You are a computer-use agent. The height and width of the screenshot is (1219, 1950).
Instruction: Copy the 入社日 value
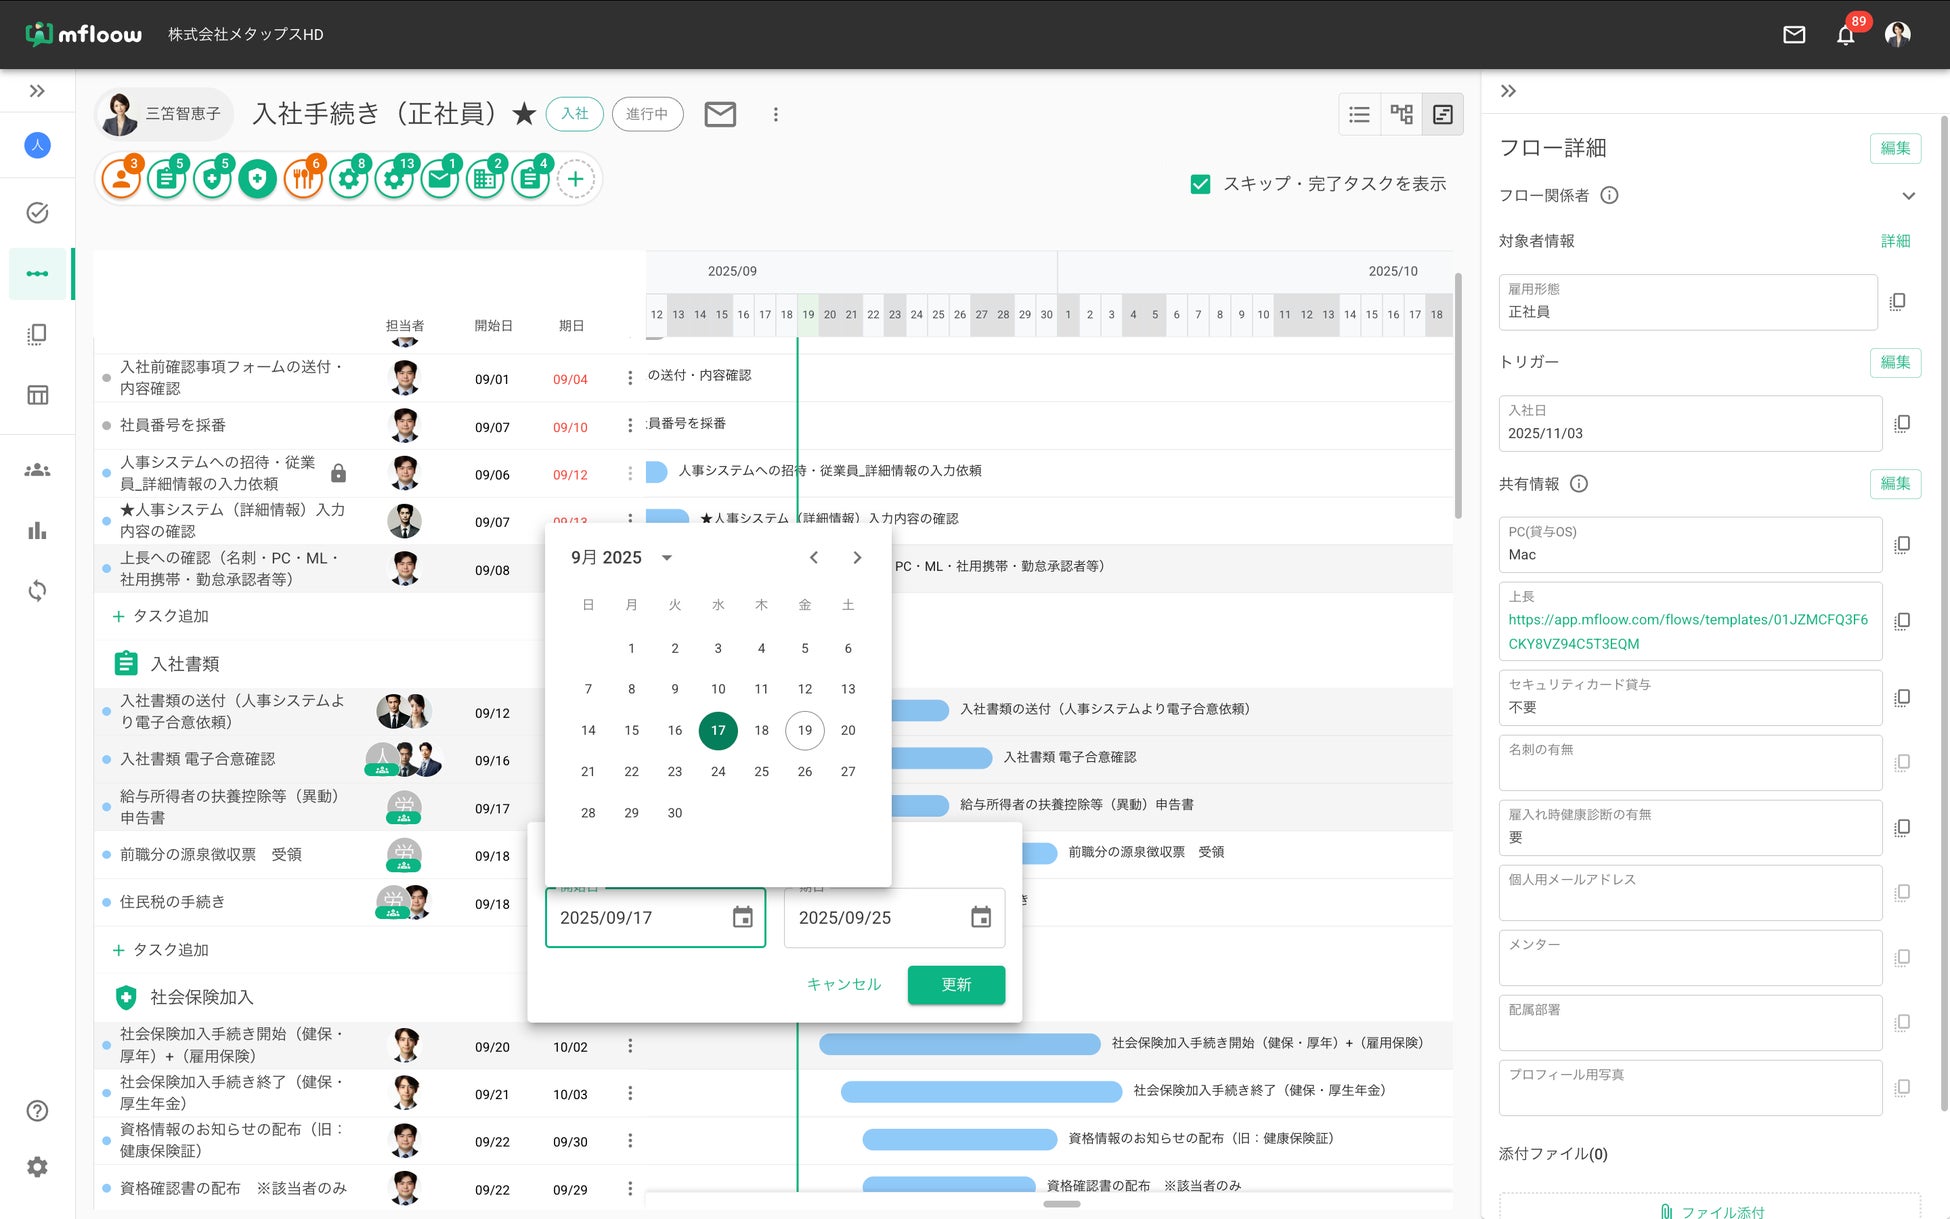[x=1902, y=424]
